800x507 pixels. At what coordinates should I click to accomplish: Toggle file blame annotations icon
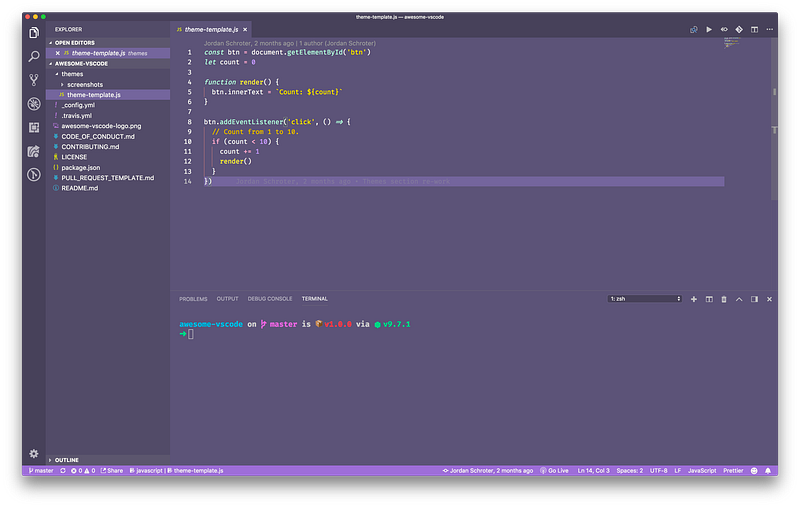[724, 30]
